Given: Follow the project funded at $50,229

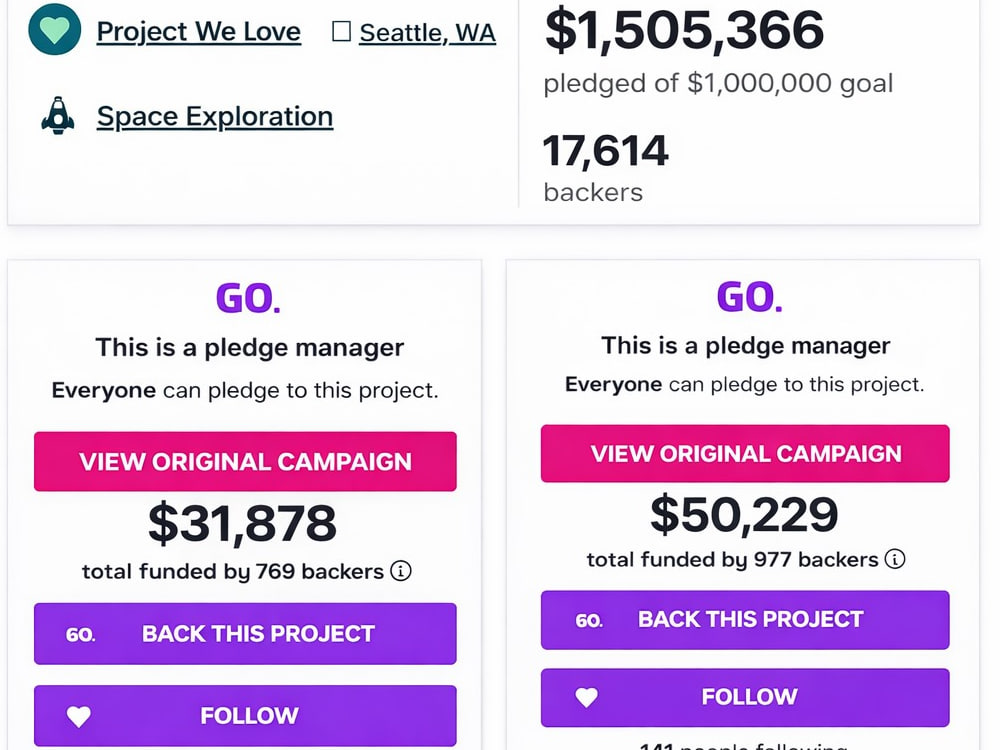Looking at the screenshot, I should (745, 697).
